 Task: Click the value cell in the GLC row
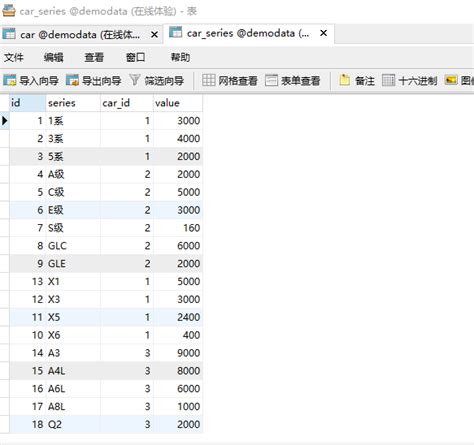[x=178, y=246]
